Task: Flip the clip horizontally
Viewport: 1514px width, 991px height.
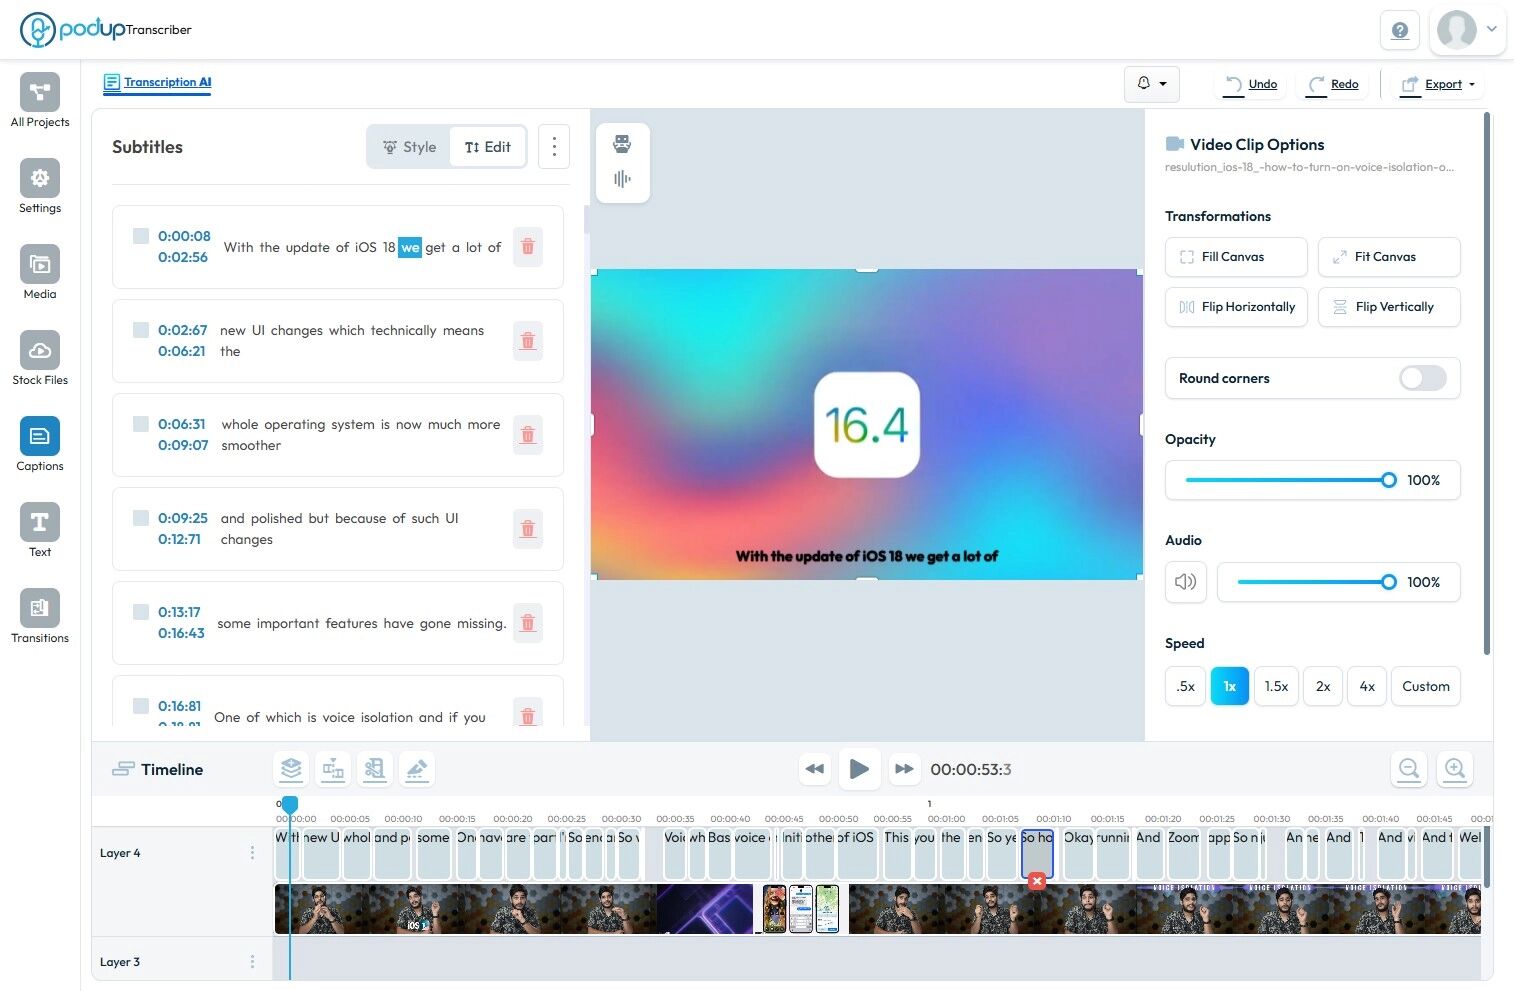Action: (1236, 307)
